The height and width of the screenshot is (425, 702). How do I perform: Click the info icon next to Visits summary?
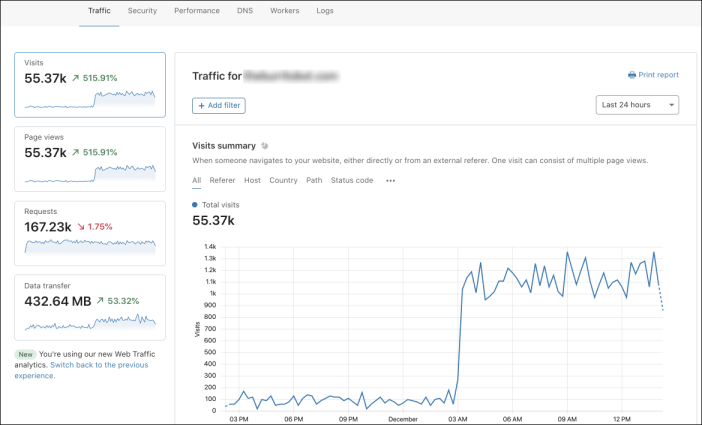pyautogui.click(x=265, y=146)
